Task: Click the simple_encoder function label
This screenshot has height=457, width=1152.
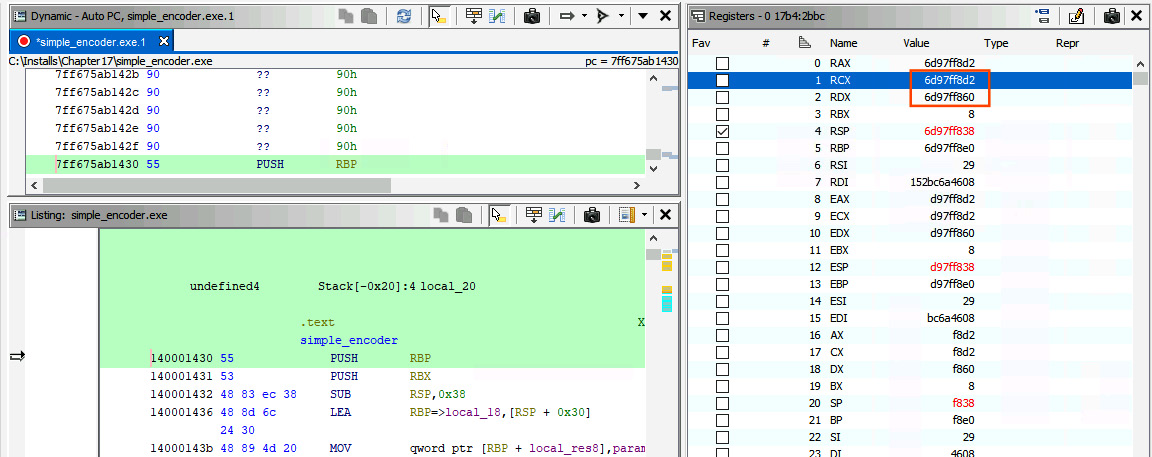Action: pyautogui.click(x=349, y=340)
